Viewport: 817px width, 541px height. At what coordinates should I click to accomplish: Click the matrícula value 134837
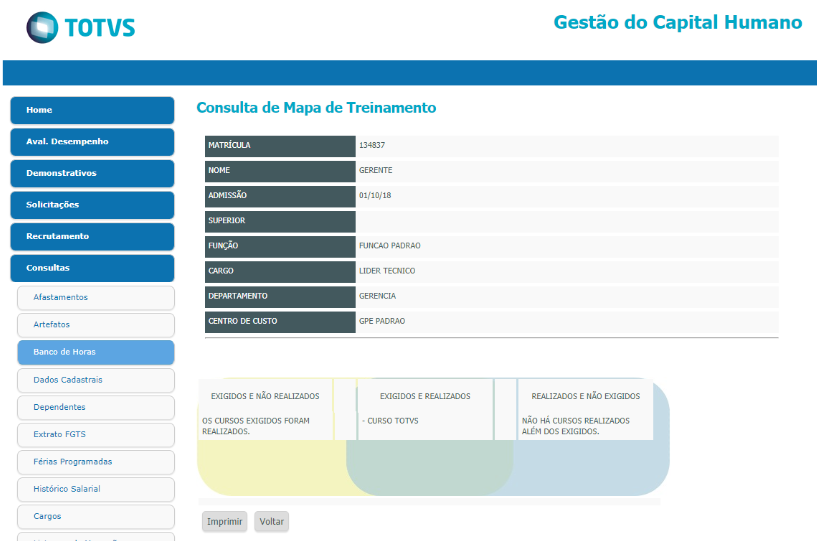[x=372, y=145]
